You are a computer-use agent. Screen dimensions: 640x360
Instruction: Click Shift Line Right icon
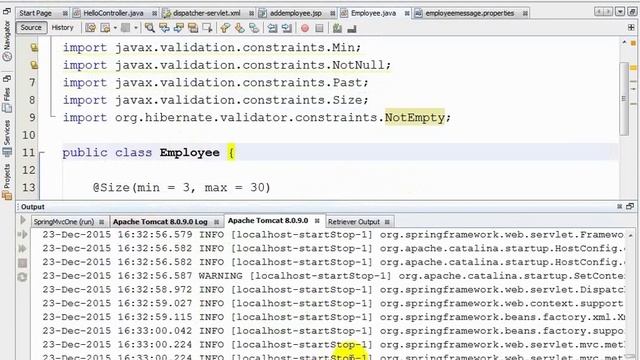pos(287,28)
